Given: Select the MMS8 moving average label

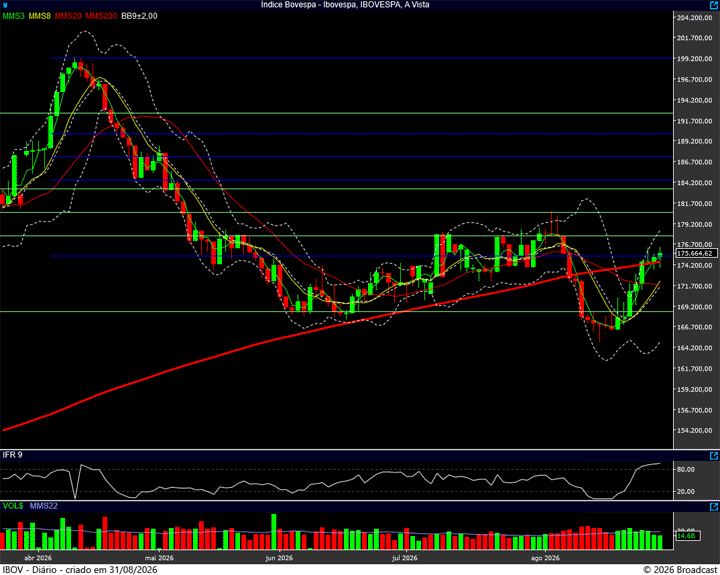Looking at the screenshot, I should (x=39, y=16).
